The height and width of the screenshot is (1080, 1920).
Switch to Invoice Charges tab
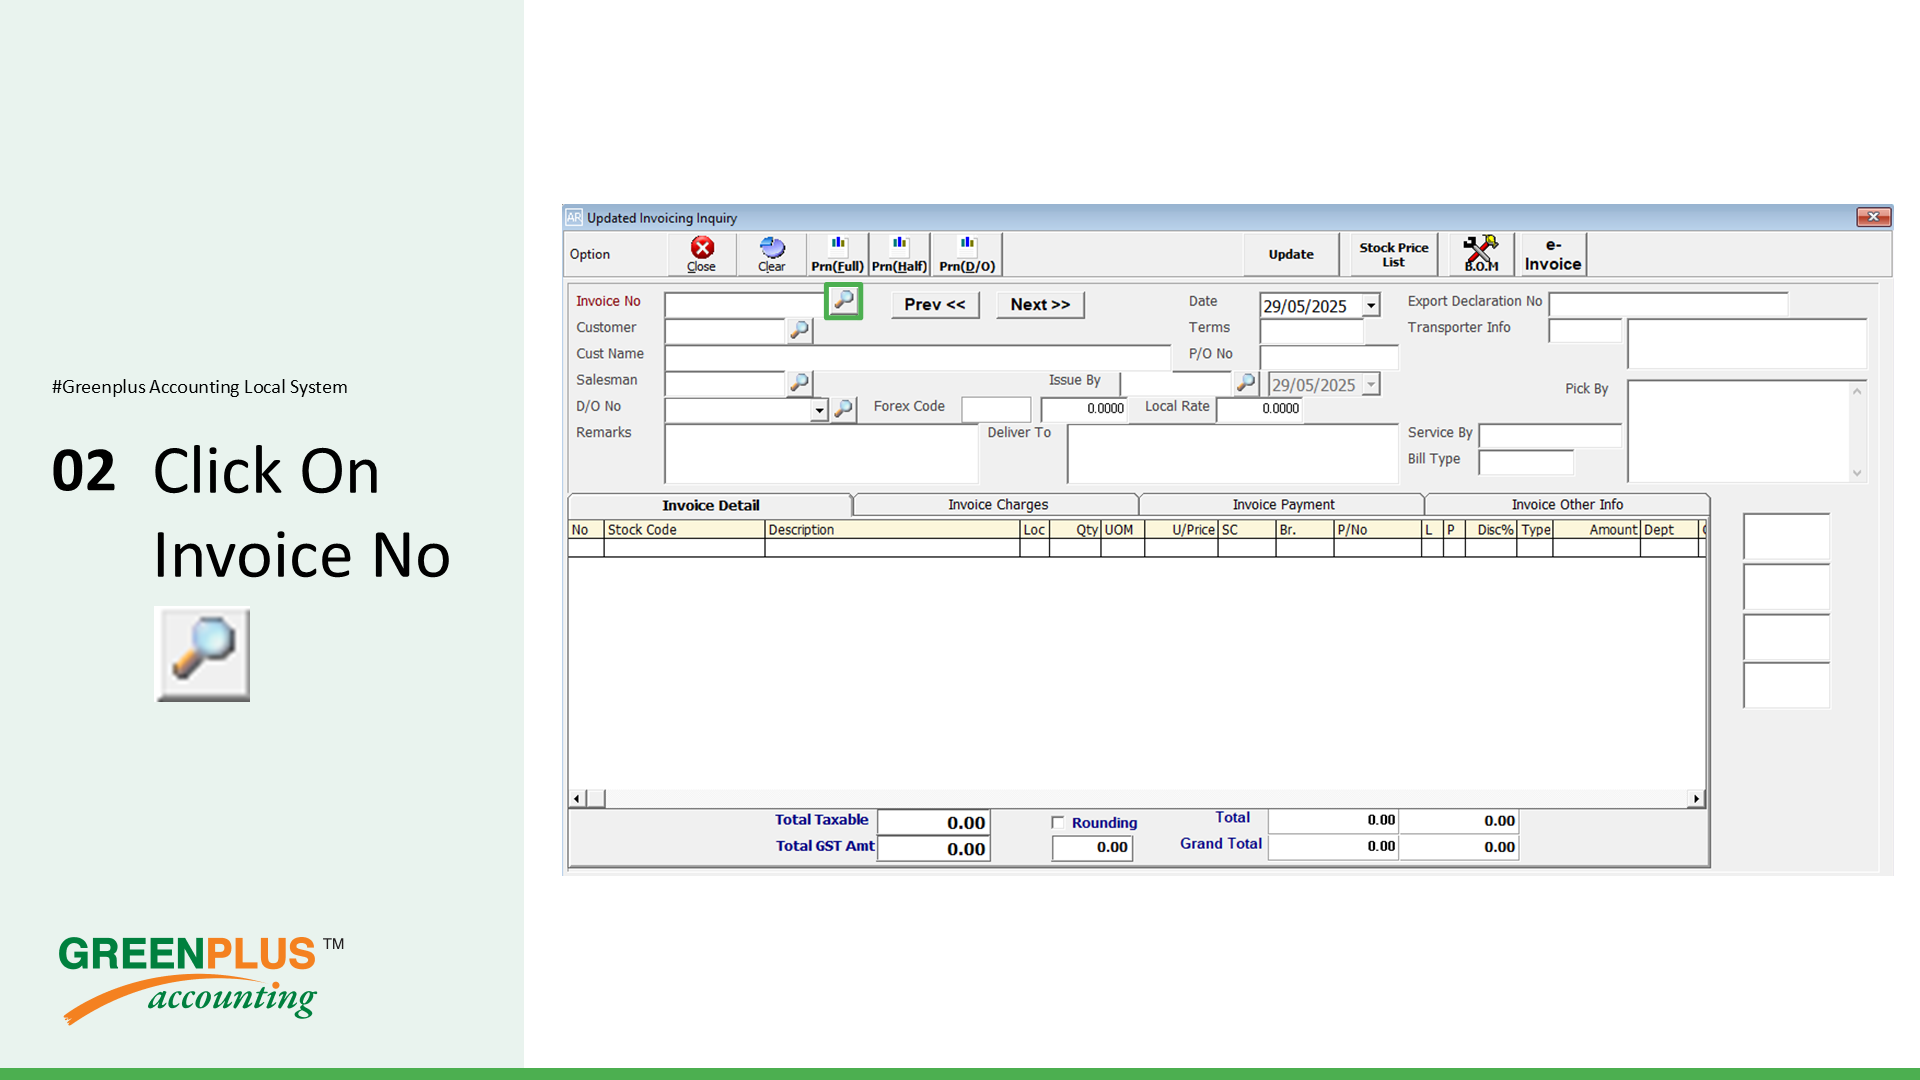pyautogui.click(x=997, y=505)
